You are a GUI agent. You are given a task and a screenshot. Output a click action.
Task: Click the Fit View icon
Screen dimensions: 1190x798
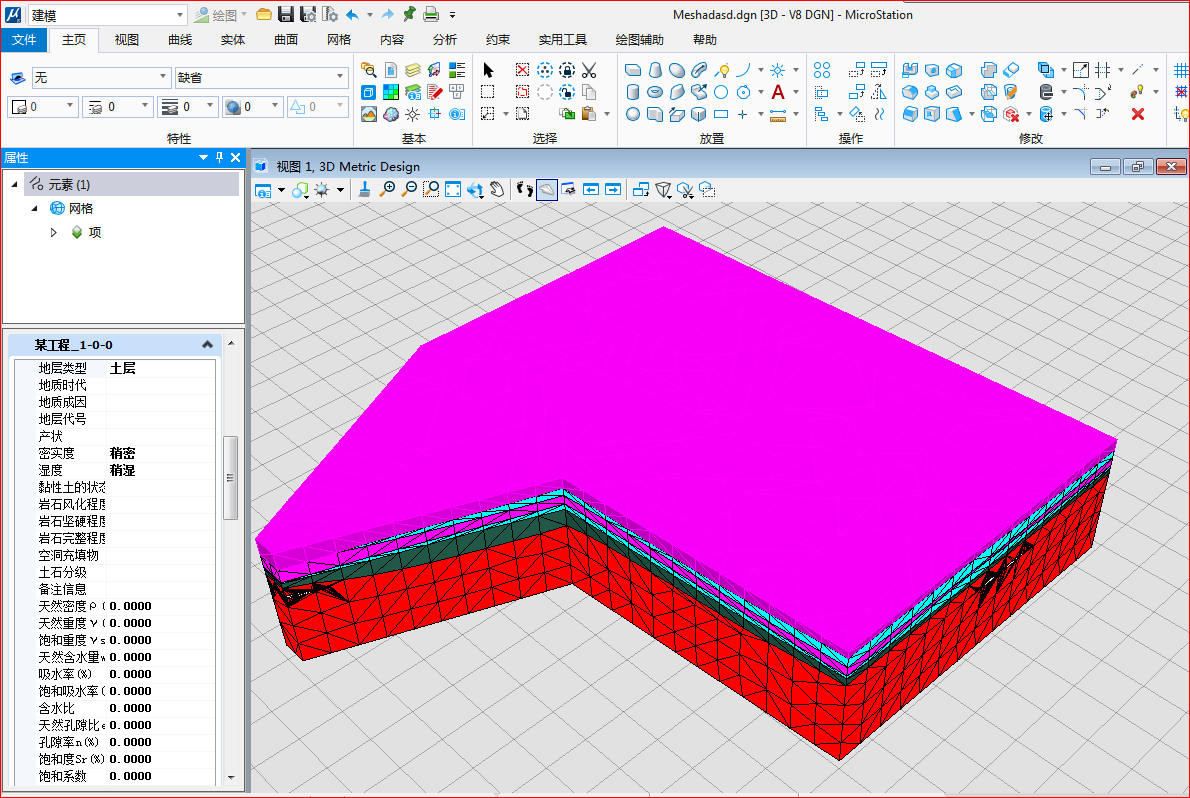click(x=453, y=189)
